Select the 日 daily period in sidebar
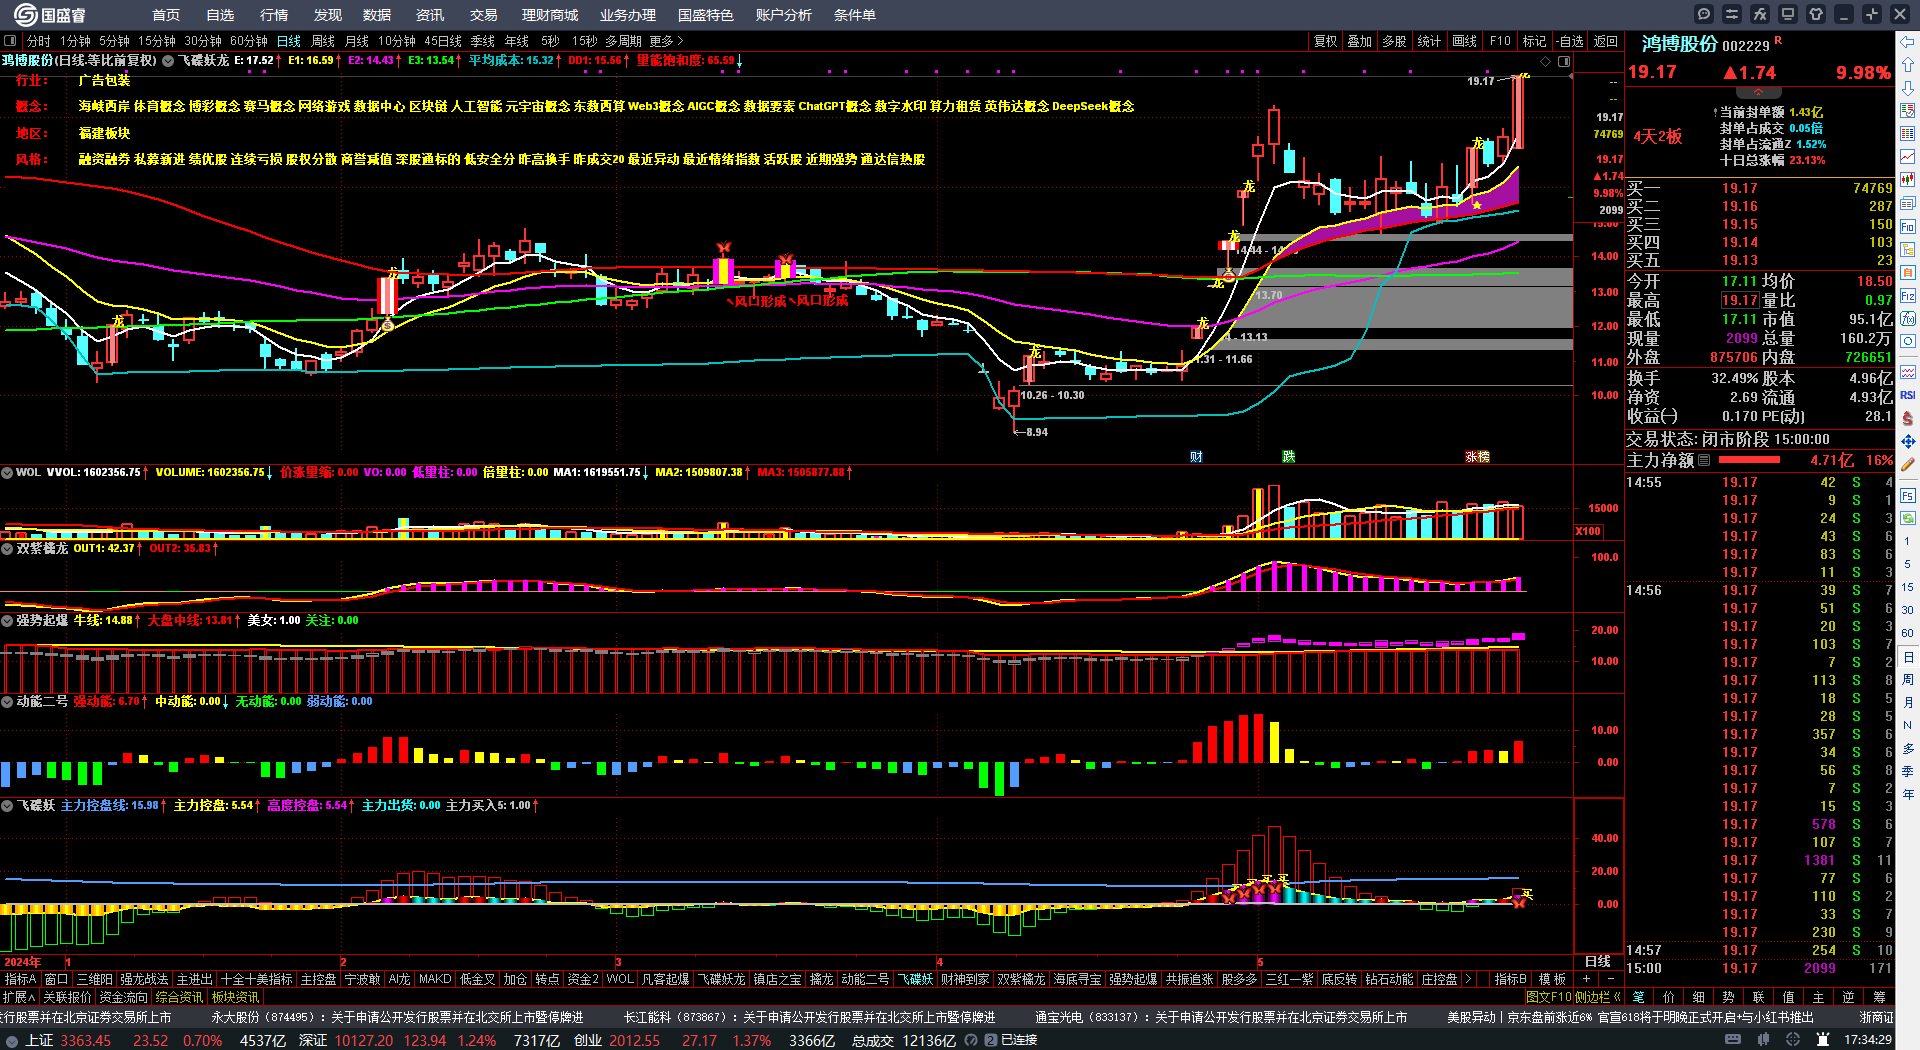 coord(1908,657)
